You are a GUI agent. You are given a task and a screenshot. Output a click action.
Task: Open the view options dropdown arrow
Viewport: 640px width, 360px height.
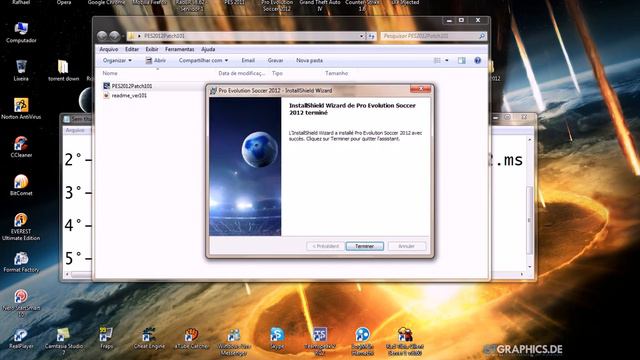point(447,60)
